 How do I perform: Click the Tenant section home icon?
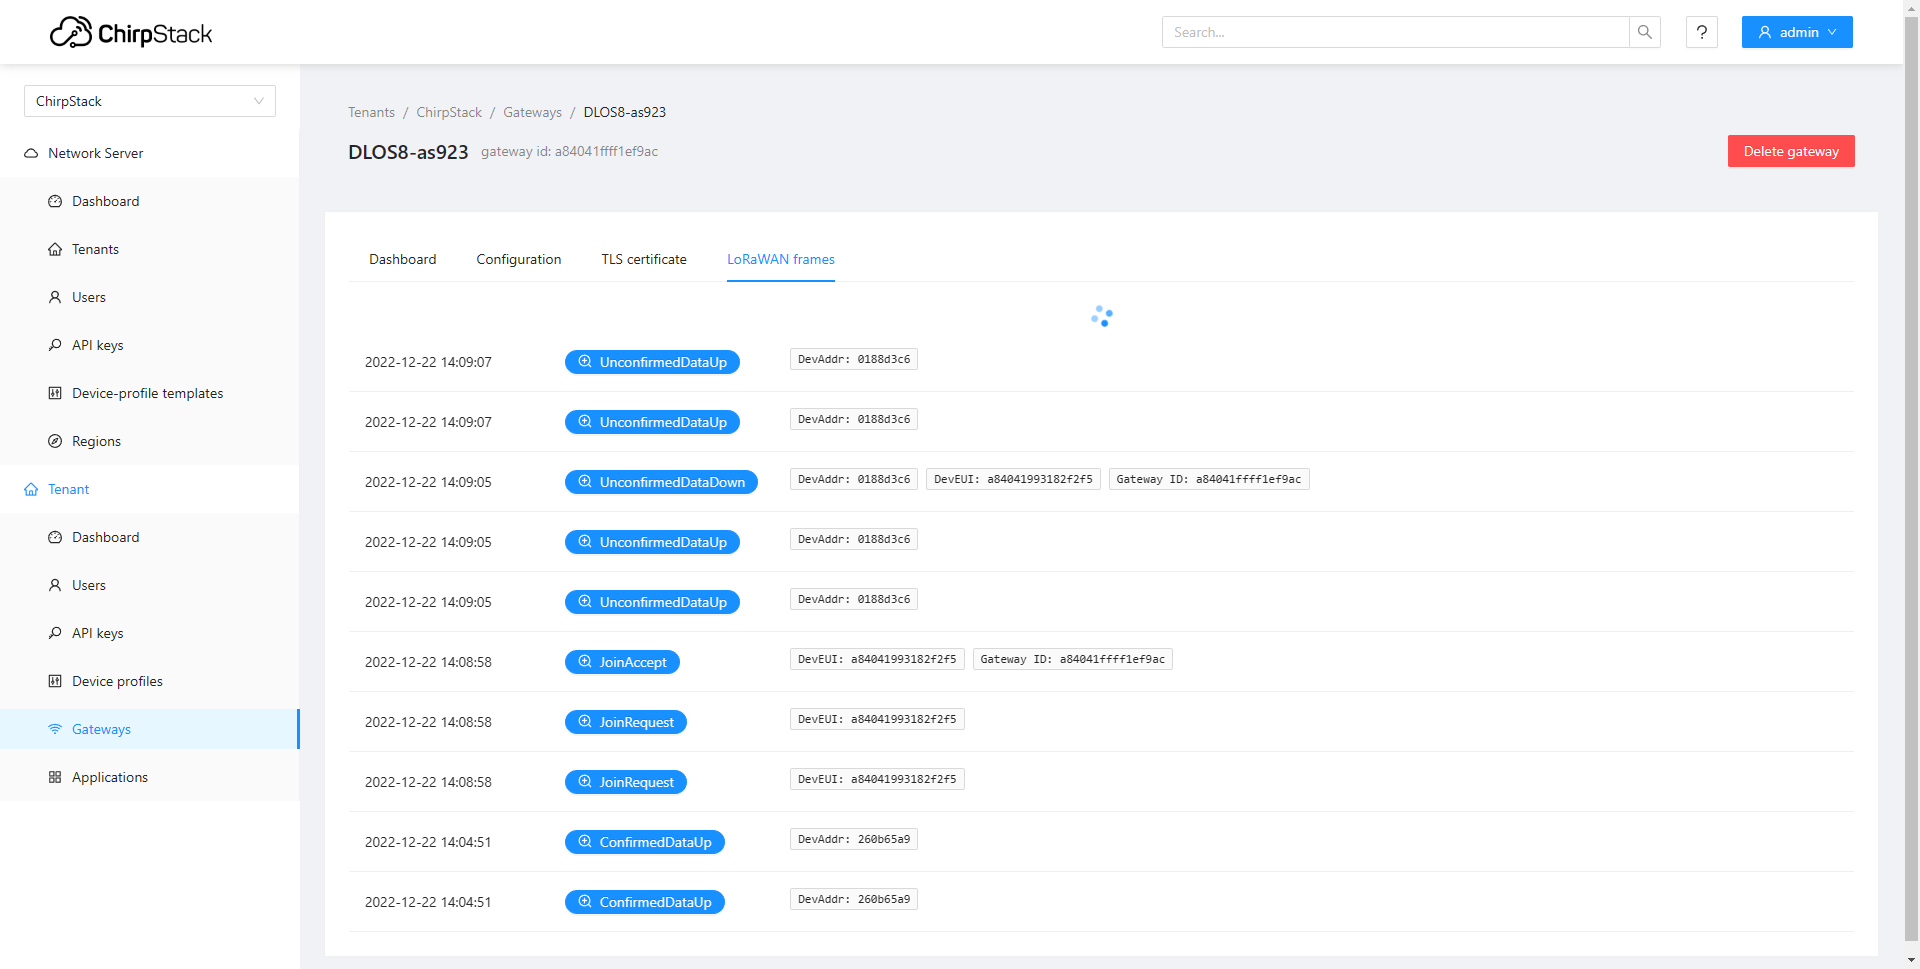click(x=31, y=489)
